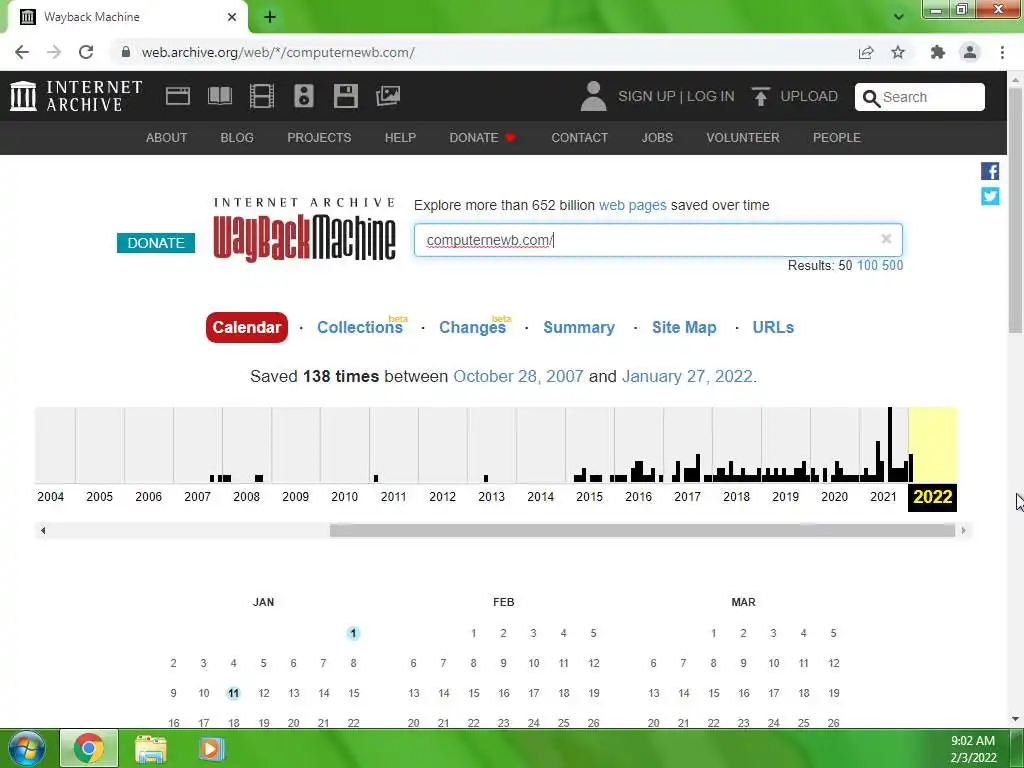Screen dimensions: 1024x768
Task: Open the Chrome profile icon
Action: 970,52
